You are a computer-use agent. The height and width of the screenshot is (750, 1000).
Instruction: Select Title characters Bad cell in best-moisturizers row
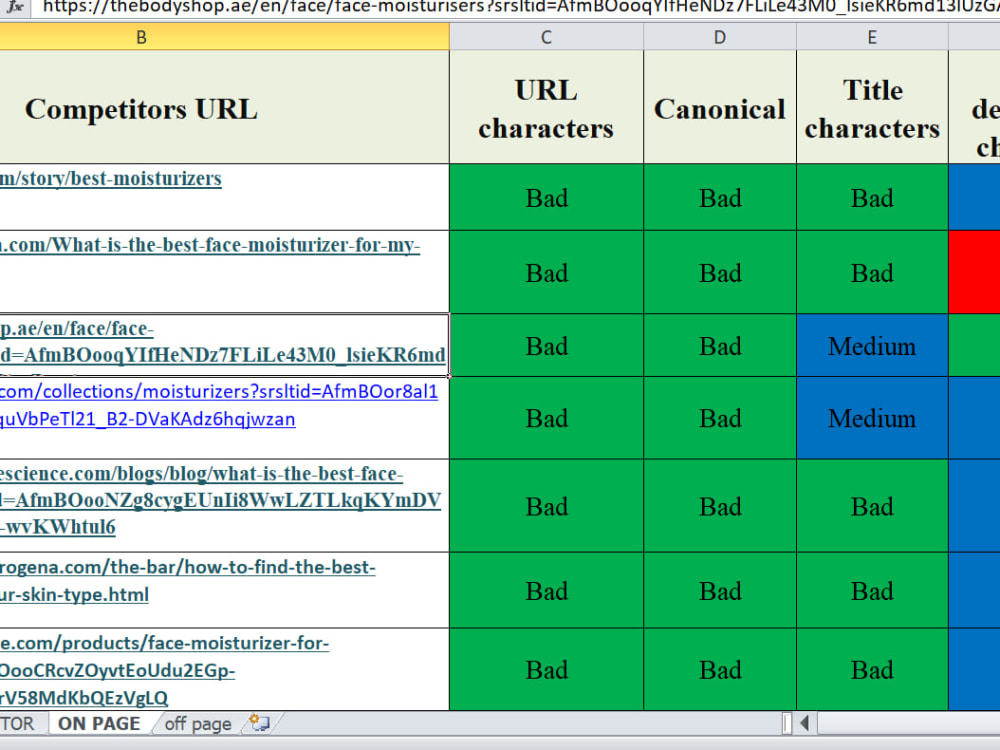pyautogui.click(x=872, y=197)
